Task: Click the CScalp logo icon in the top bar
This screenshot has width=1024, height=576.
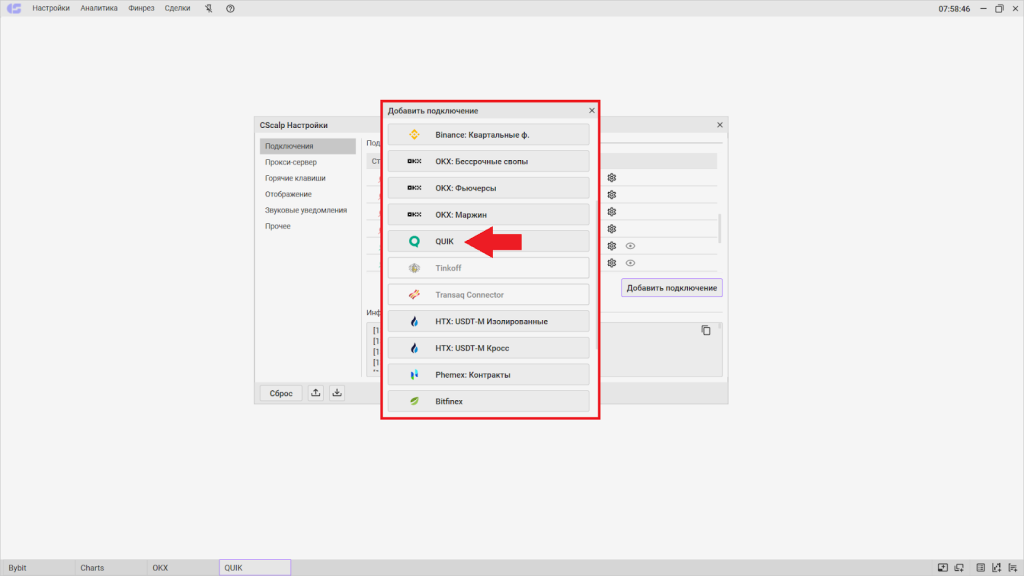Action: click(x=14, y=8)
